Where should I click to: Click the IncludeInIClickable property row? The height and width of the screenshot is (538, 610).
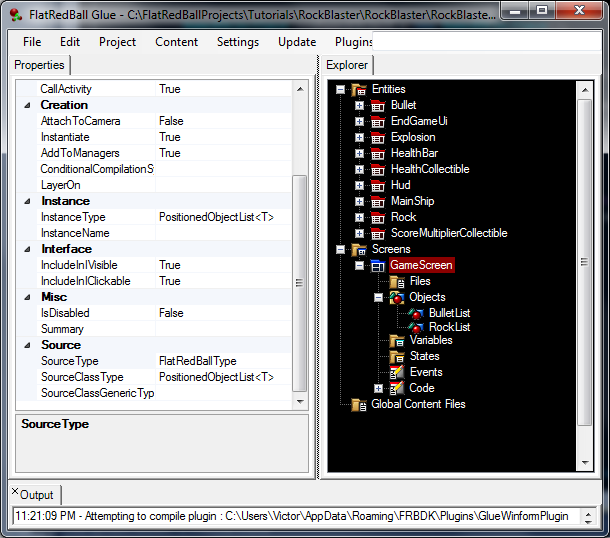pyautogui.click(x=154, y=281)
